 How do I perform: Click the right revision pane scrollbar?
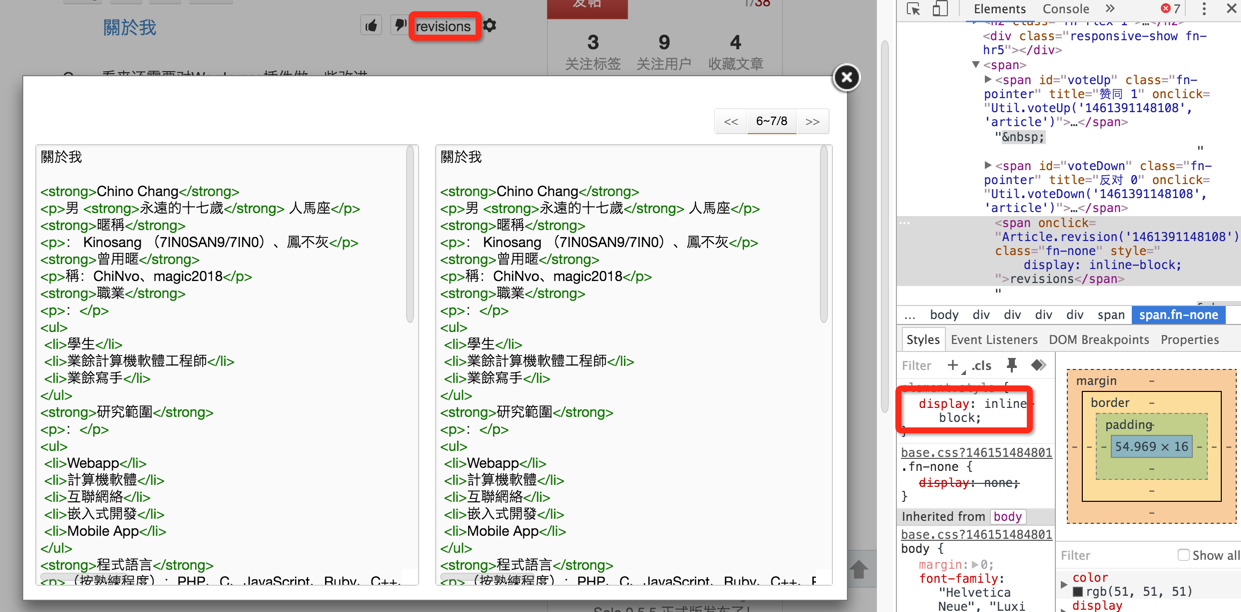pyautogui.click(x=824, y=235)
